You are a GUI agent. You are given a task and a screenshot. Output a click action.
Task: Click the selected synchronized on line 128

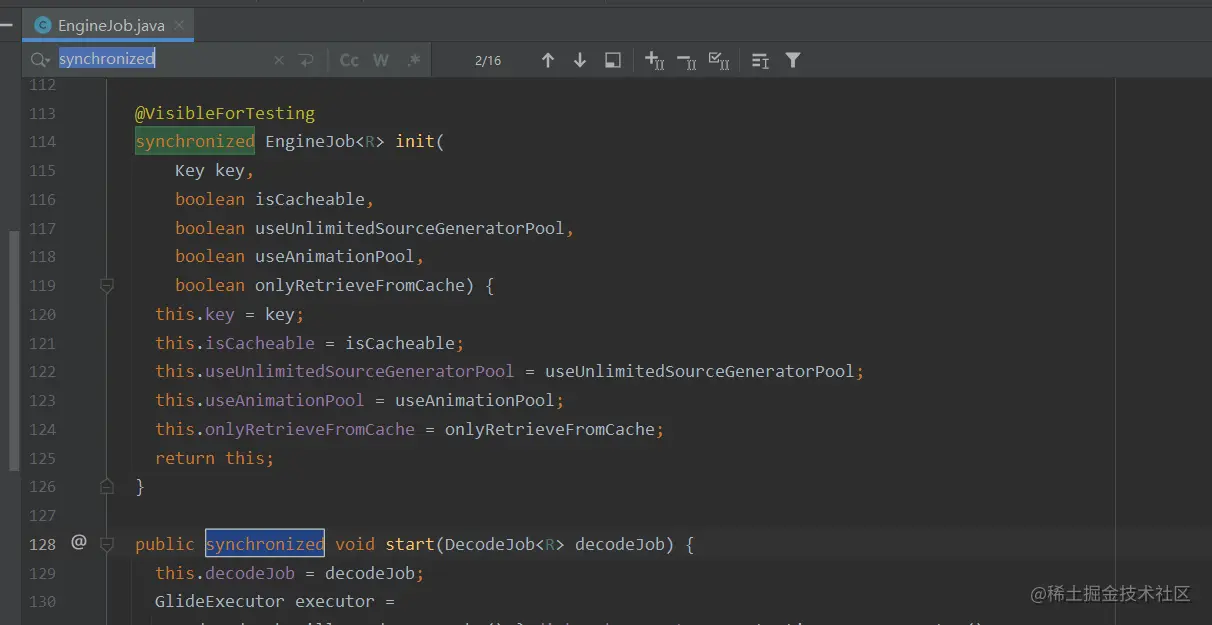265,544
